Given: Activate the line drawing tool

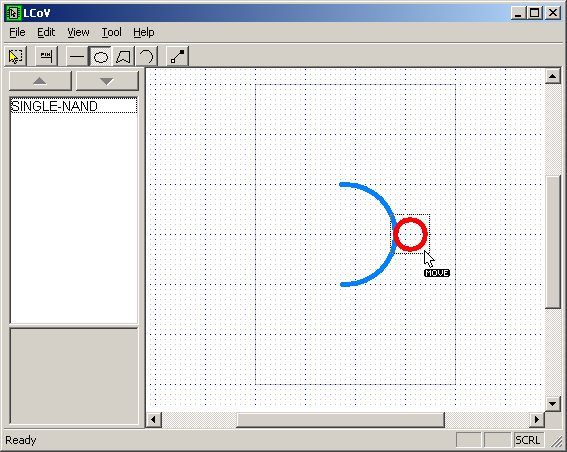Looking at the screenshot, I should (77, 56).
